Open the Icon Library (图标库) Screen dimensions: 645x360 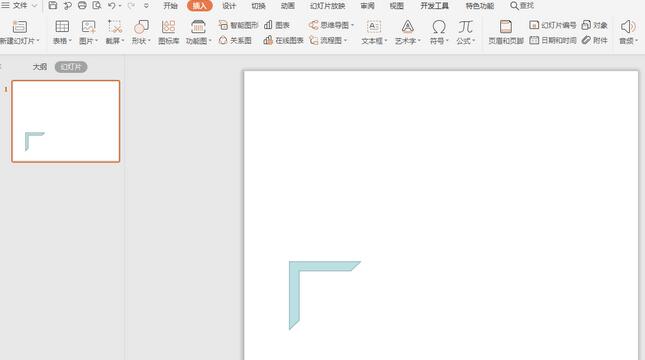(168, 32)
